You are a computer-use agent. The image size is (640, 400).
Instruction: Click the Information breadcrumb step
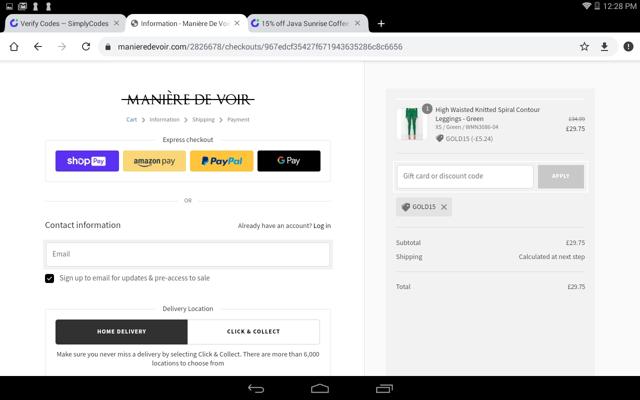click(164, 120)
